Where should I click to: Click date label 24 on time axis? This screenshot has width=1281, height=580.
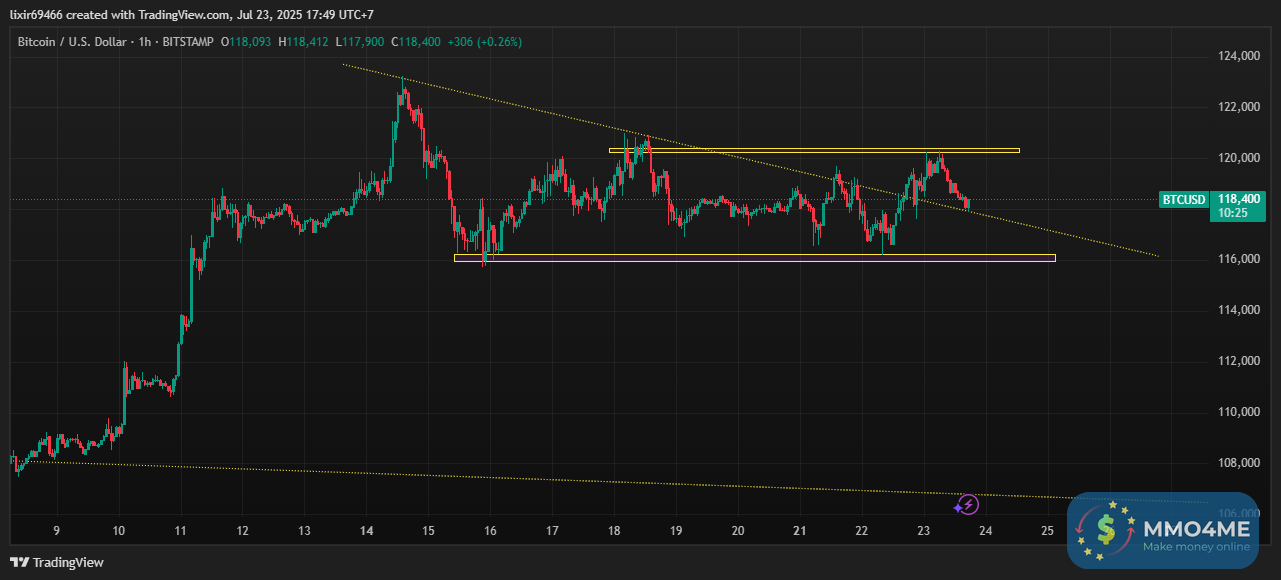tap(985, 531)
